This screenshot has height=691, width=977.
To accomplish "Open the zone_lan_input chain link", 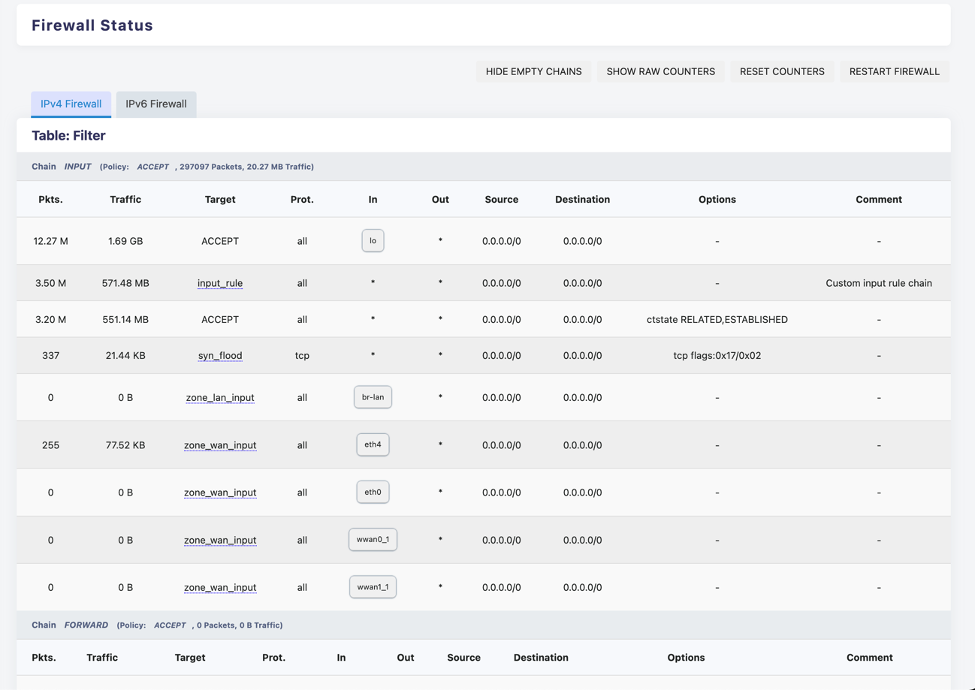I will pyautogui.click(x=219, y=397).
